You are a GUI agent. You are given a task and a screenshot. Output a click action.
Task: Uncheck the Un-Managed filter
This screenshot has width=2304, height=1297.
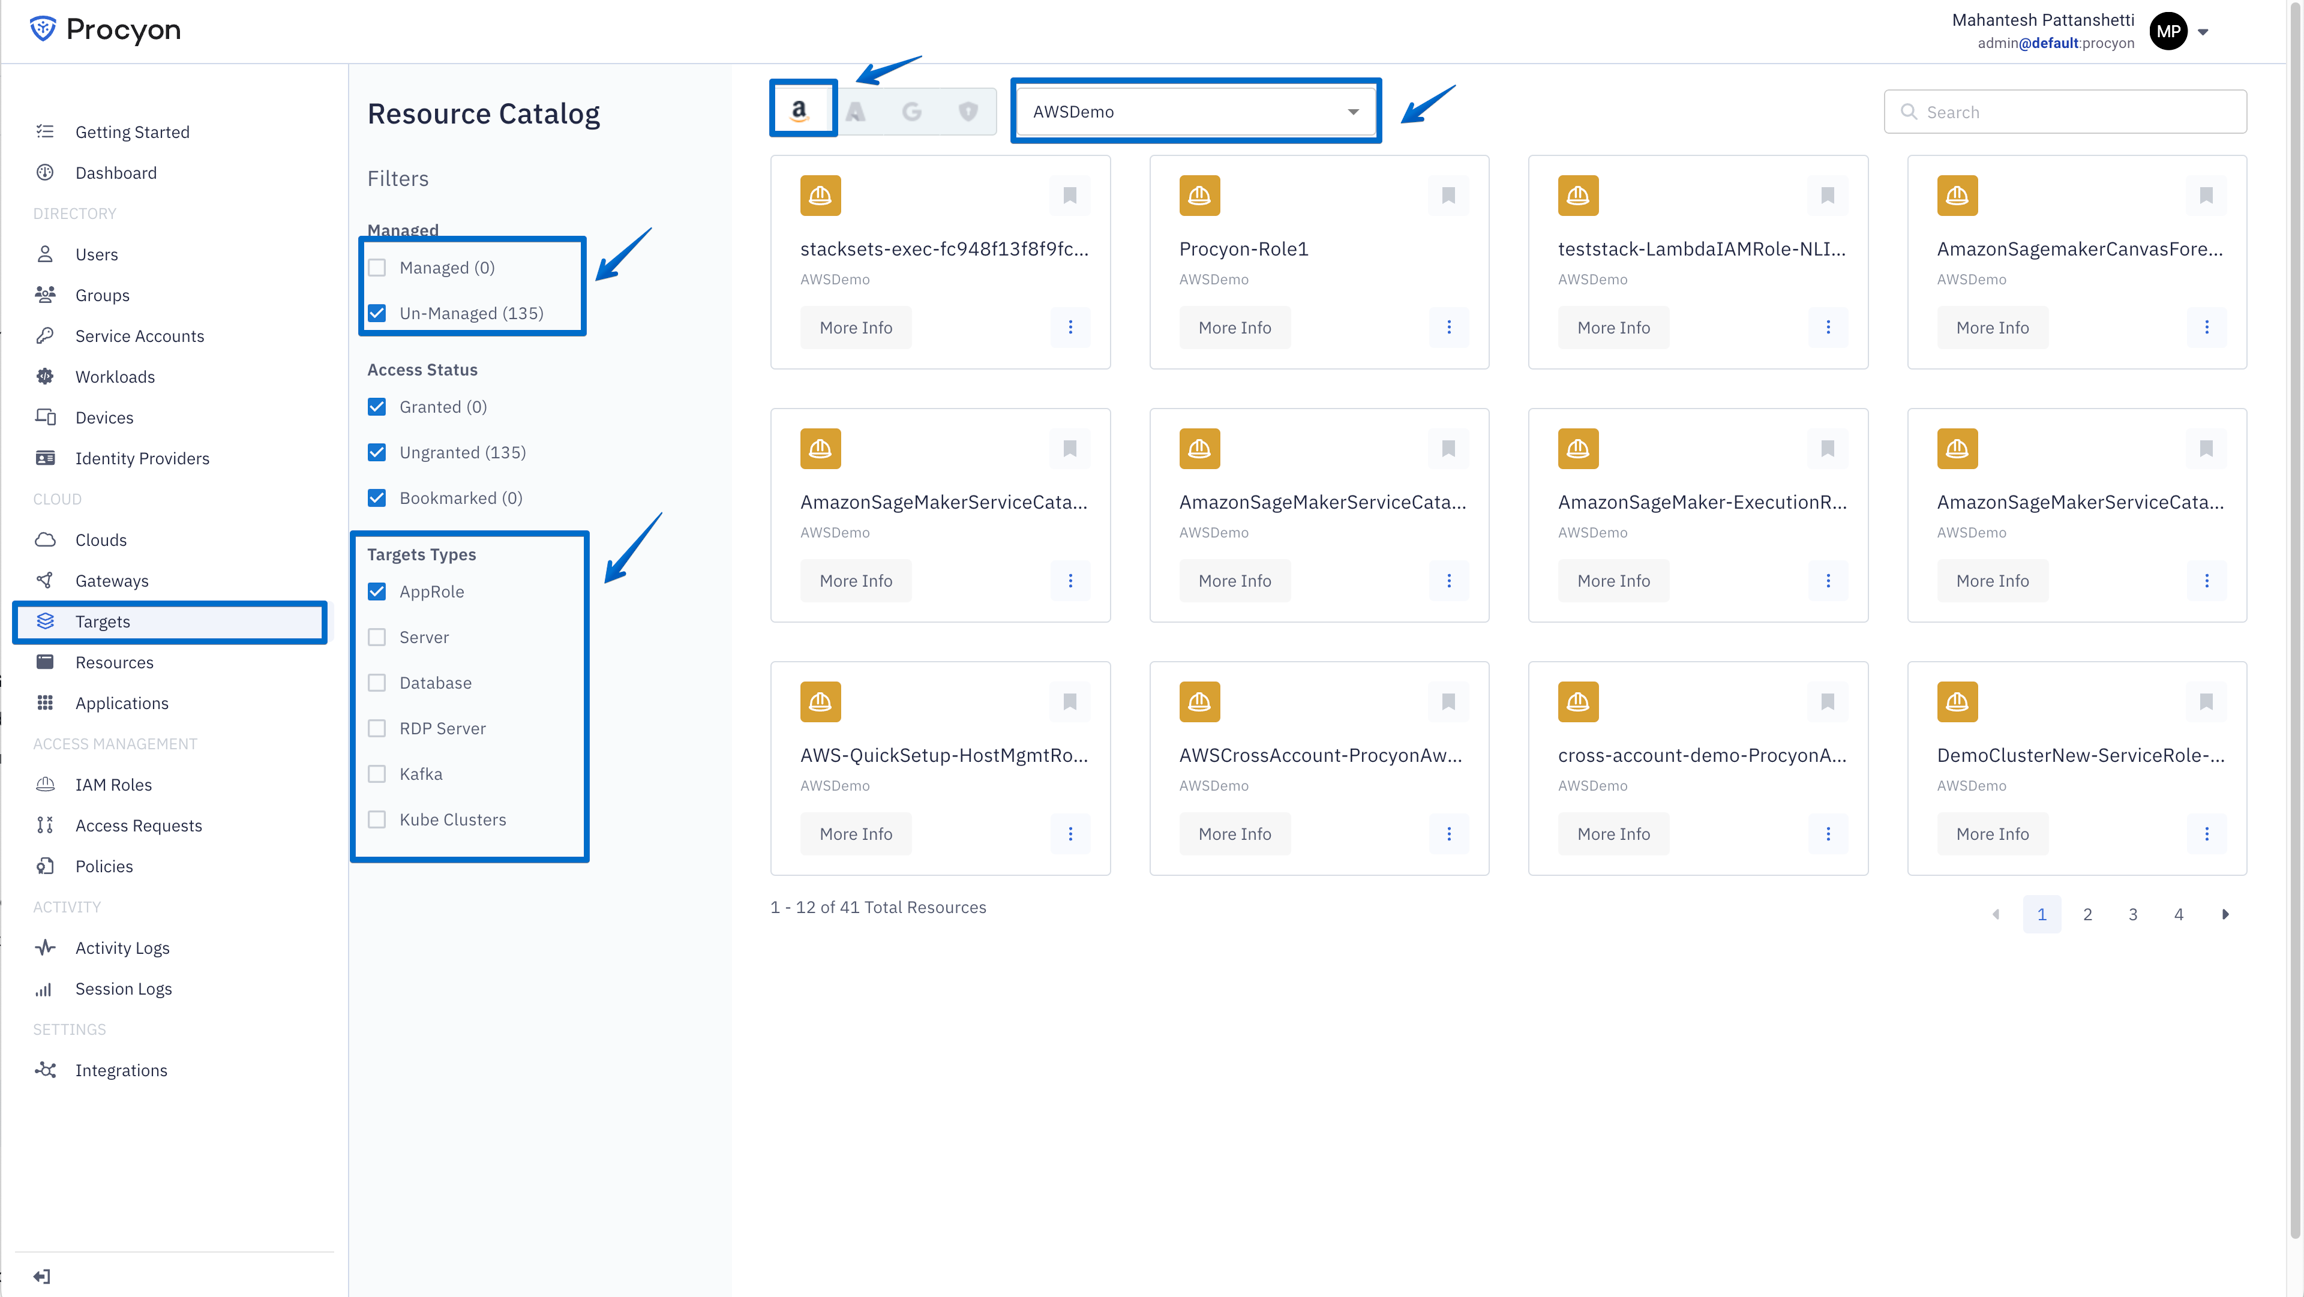[x=377, y=313]
